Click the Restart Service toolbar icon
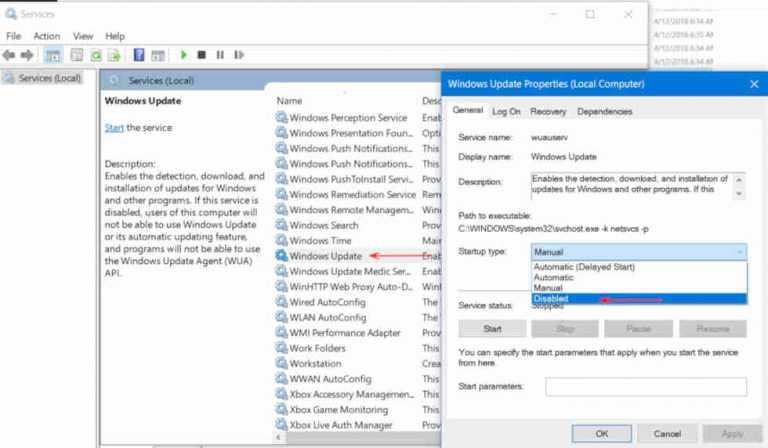The image size is (768, 448). click(x=239, y=55)
